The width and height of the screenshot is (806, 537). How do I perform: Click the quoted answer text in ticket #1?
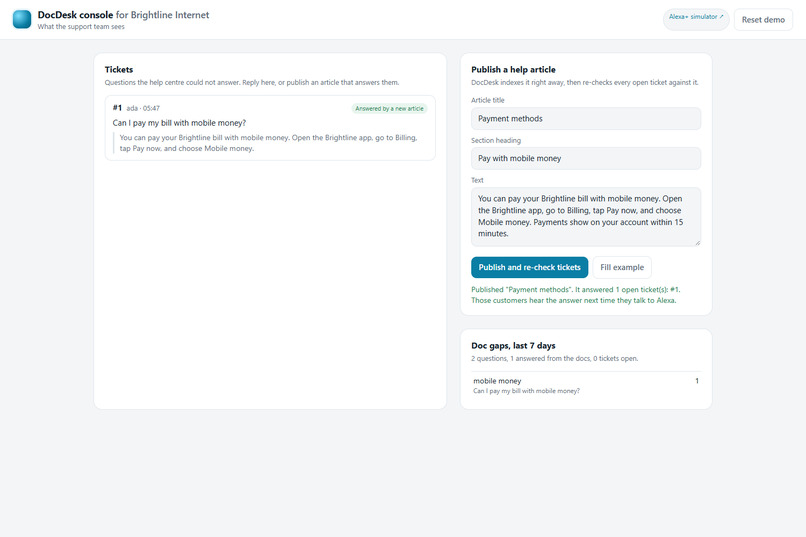tap(268, 143)
